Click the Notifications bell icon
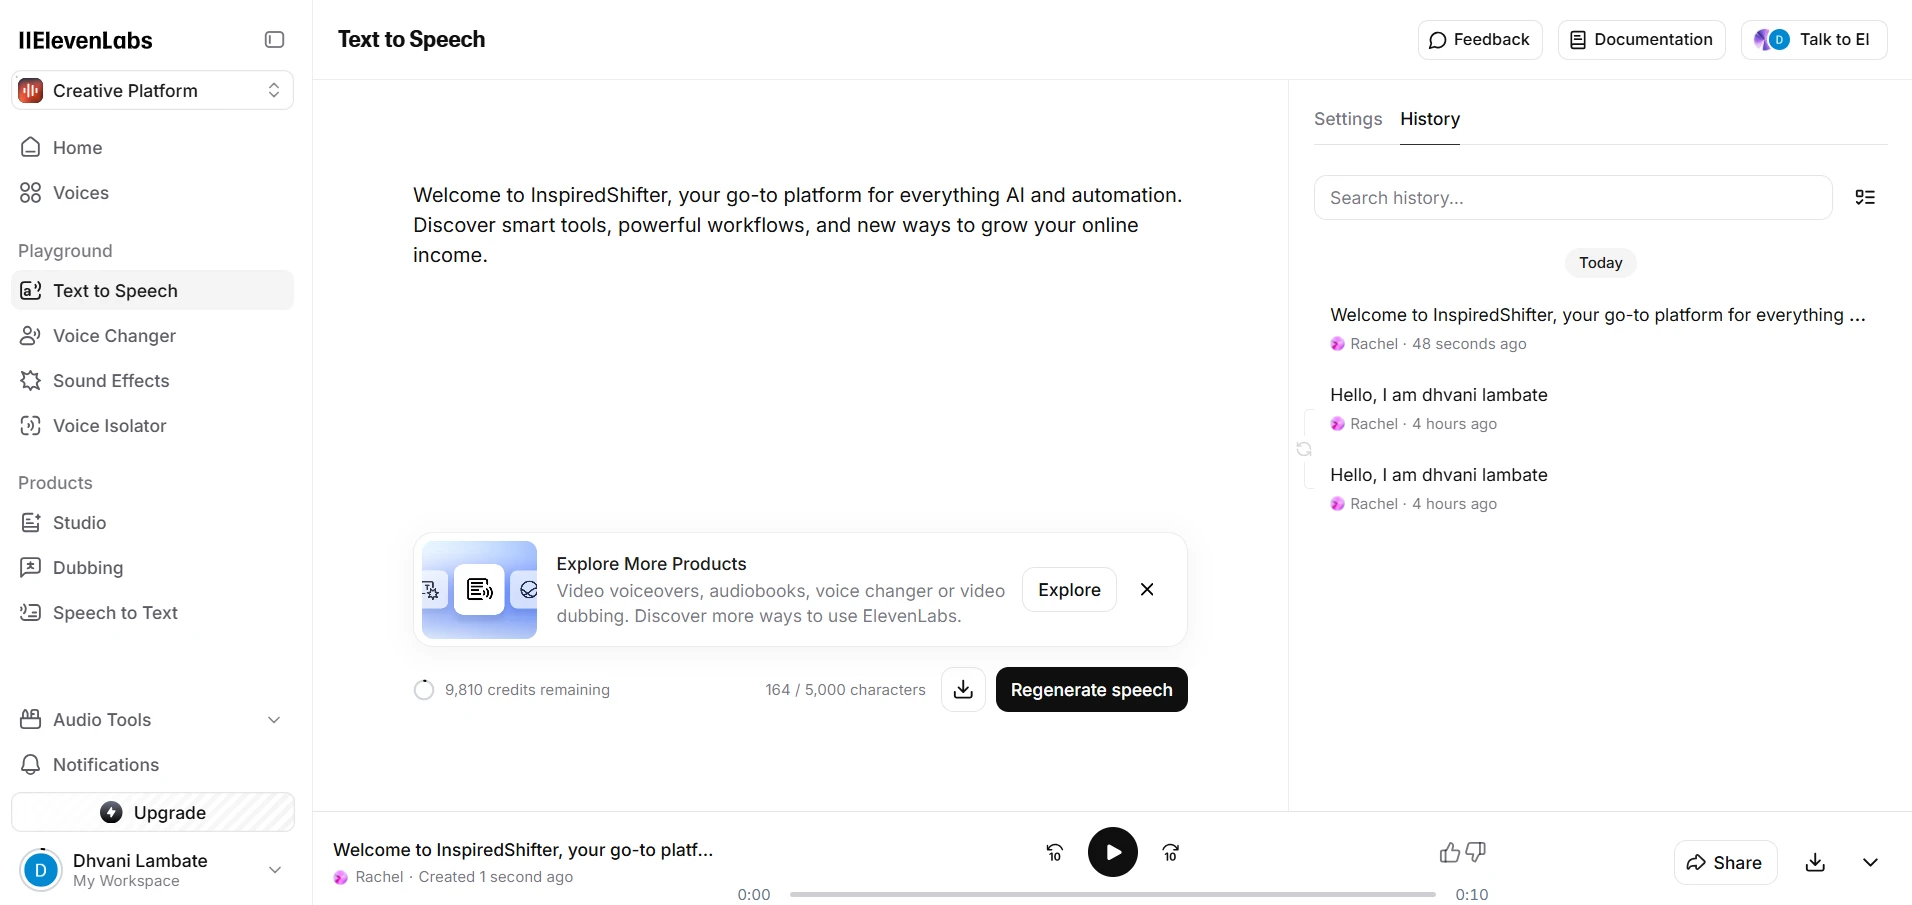This screenshot has width=1912, height=905. (x=31, y=764)
